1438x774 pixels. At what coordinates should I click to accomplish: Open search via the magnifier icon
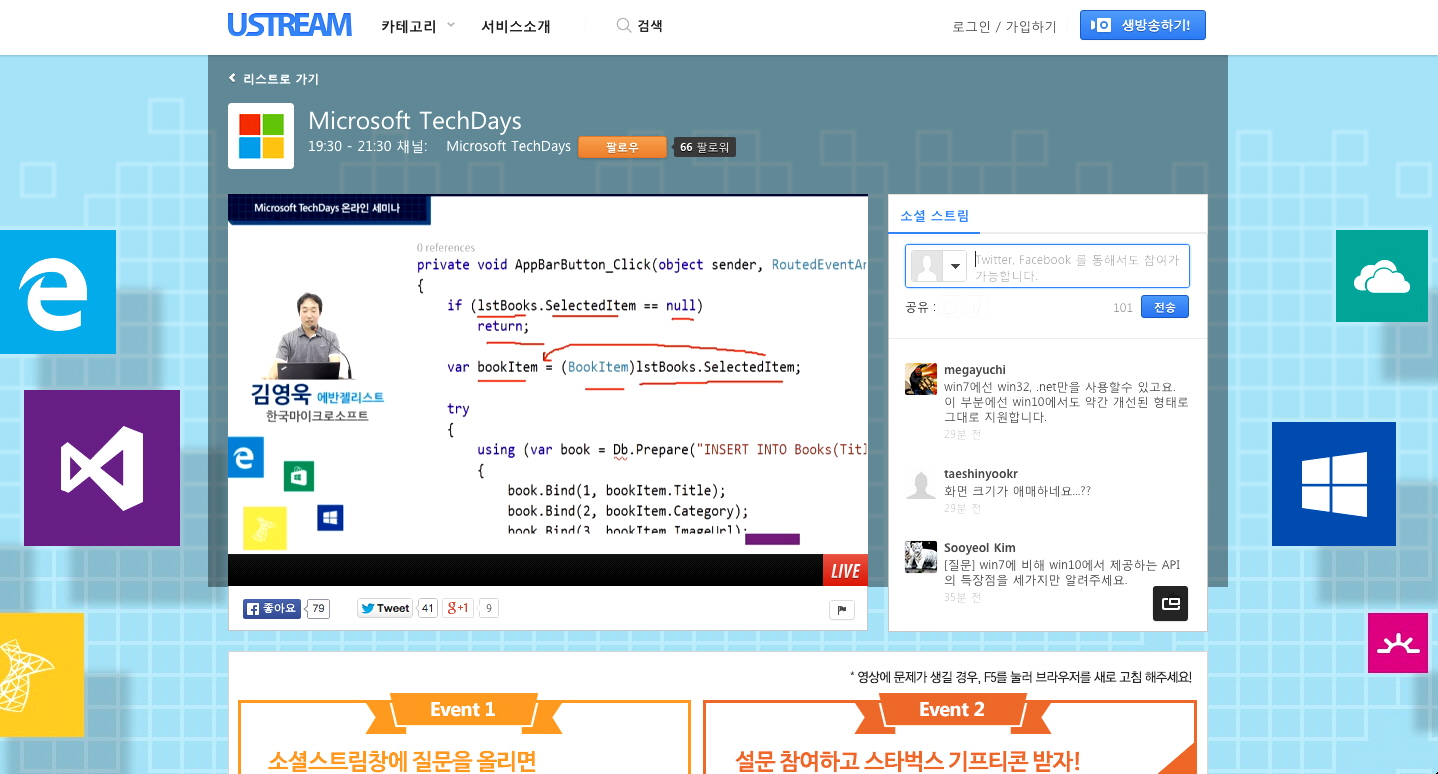click(x=622, y=24)
